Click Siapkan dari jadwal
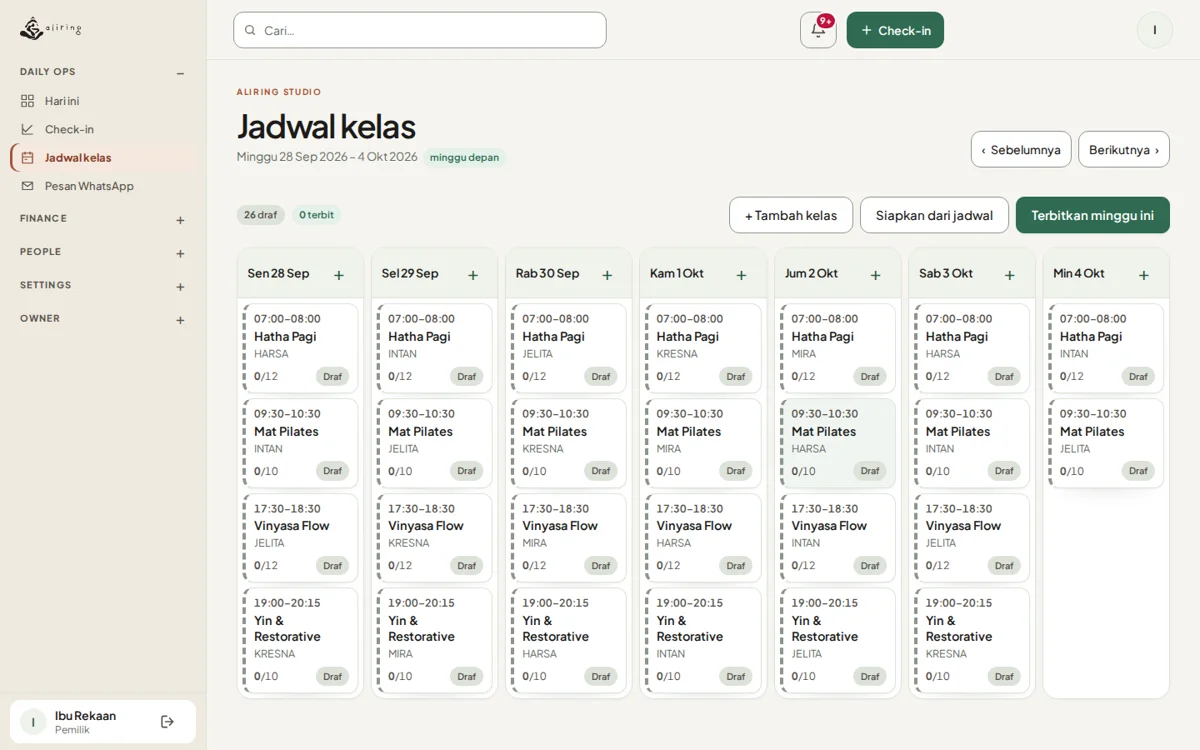 click(934, 215)
